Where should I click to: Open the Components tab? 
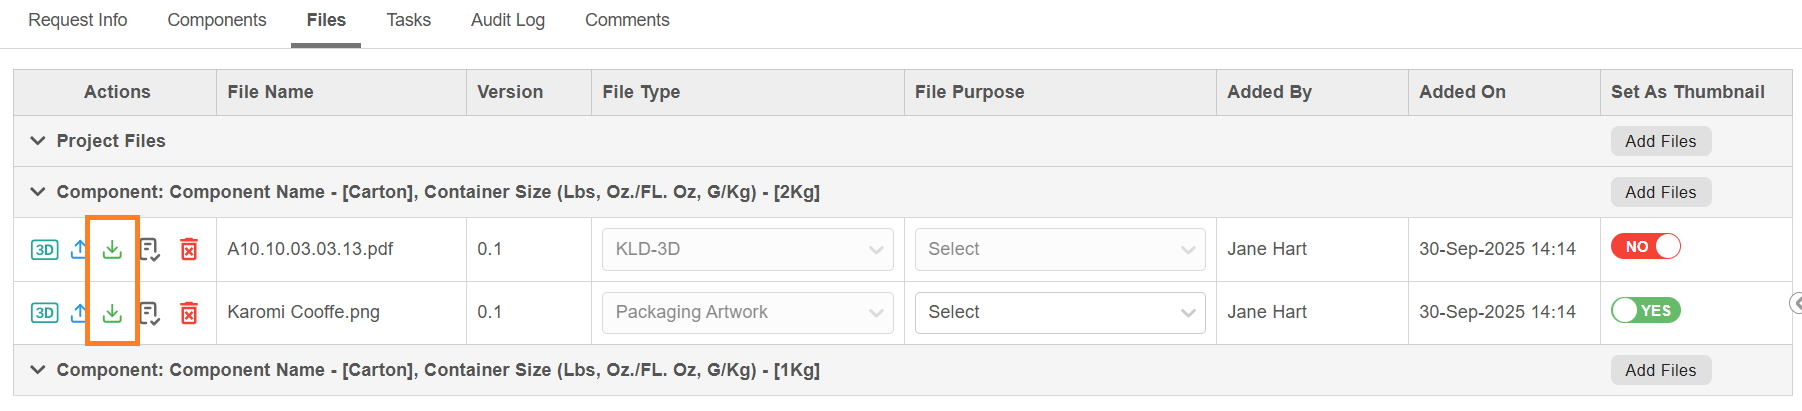click(217, 20)
